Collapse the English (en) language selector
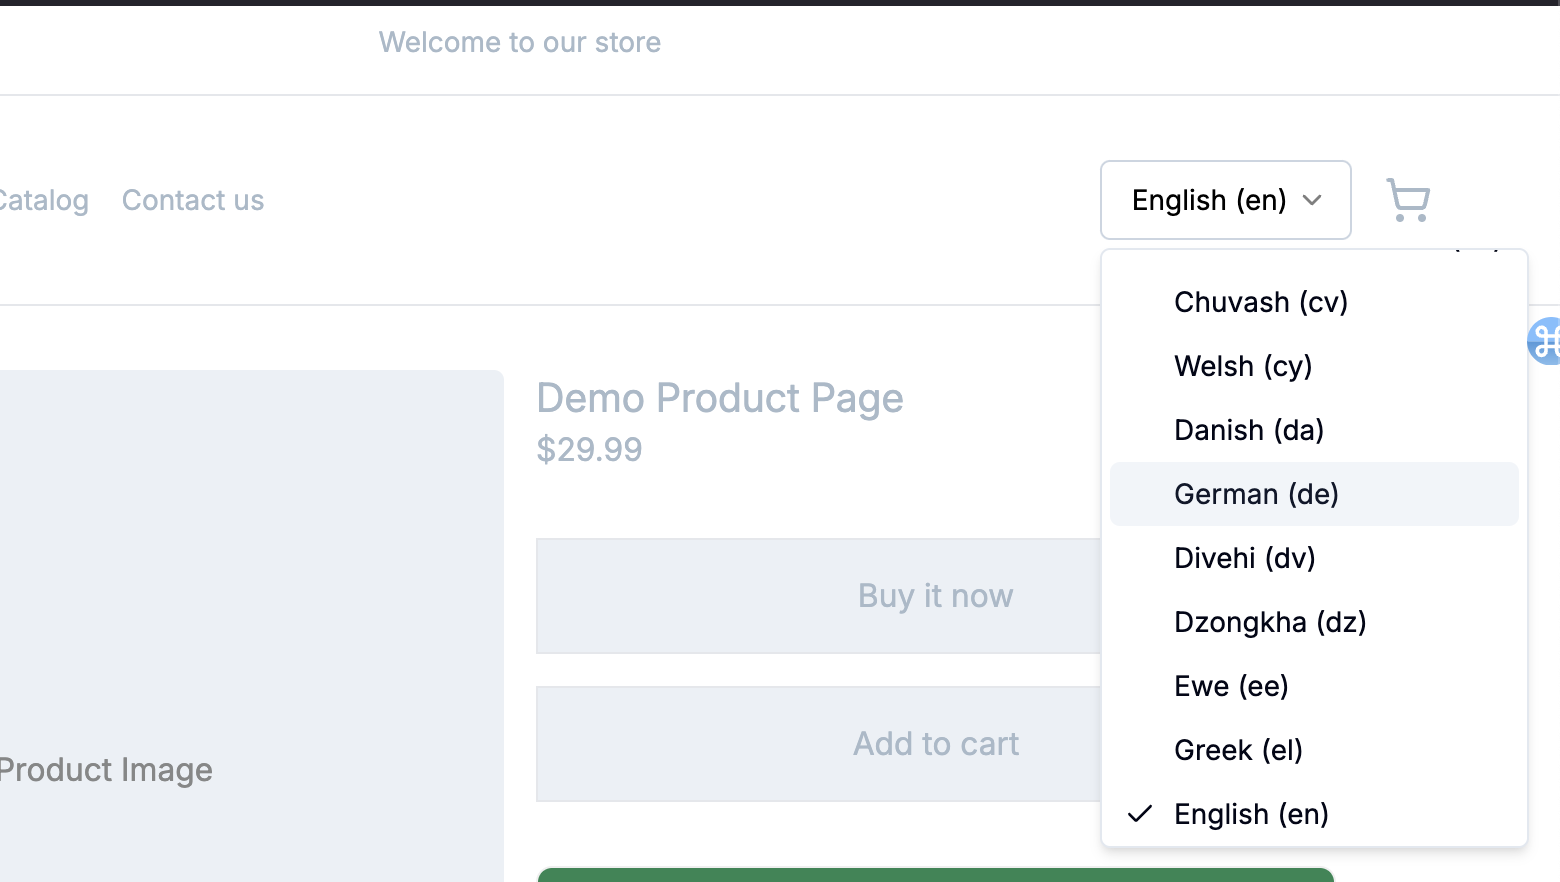Screen dimensions: 1560x882 pos(1225,200)
